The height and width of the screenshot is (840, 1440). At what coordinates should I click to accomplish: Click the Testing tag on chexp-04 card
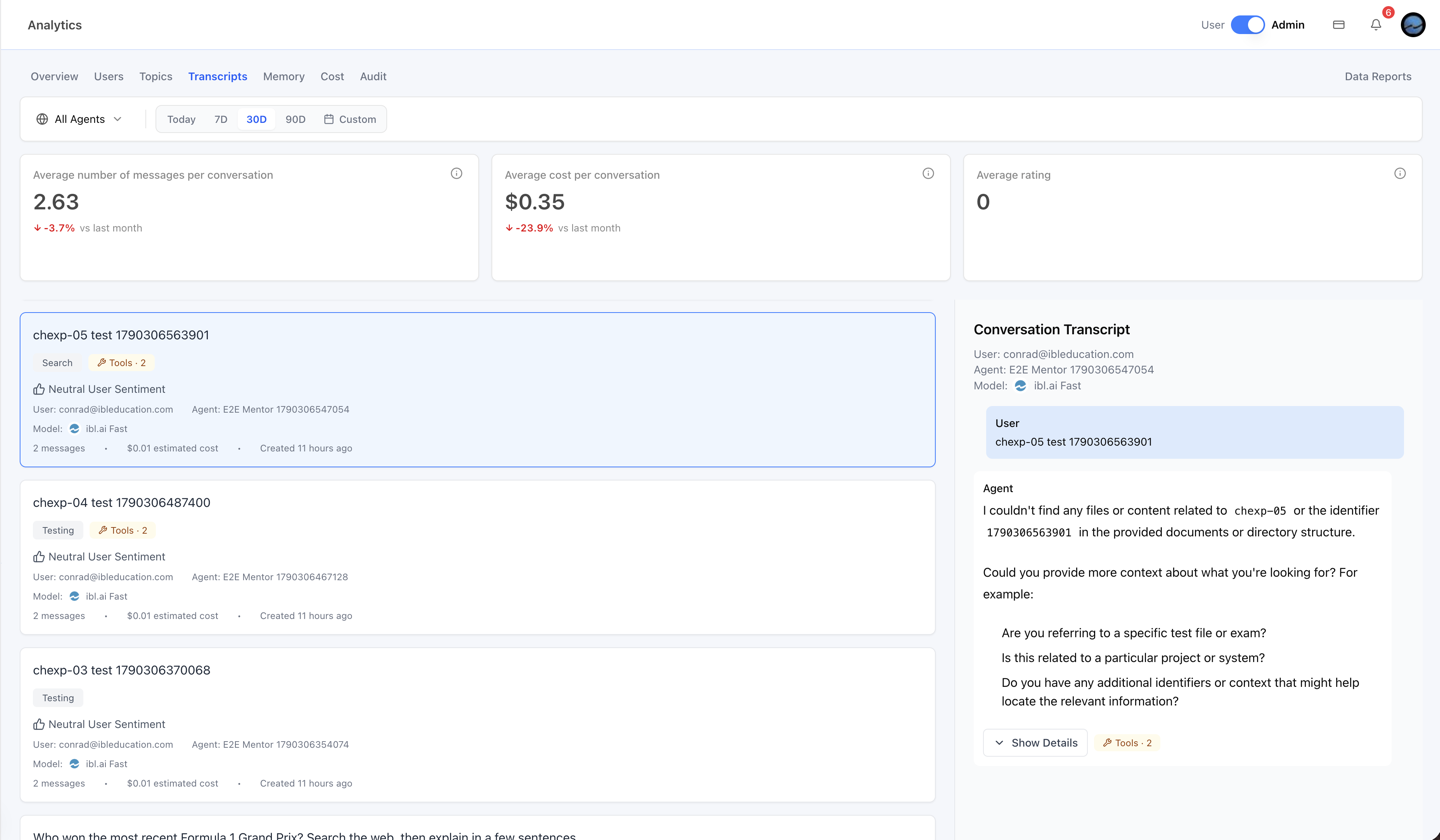pyautogui.click(x=58, y=531)
